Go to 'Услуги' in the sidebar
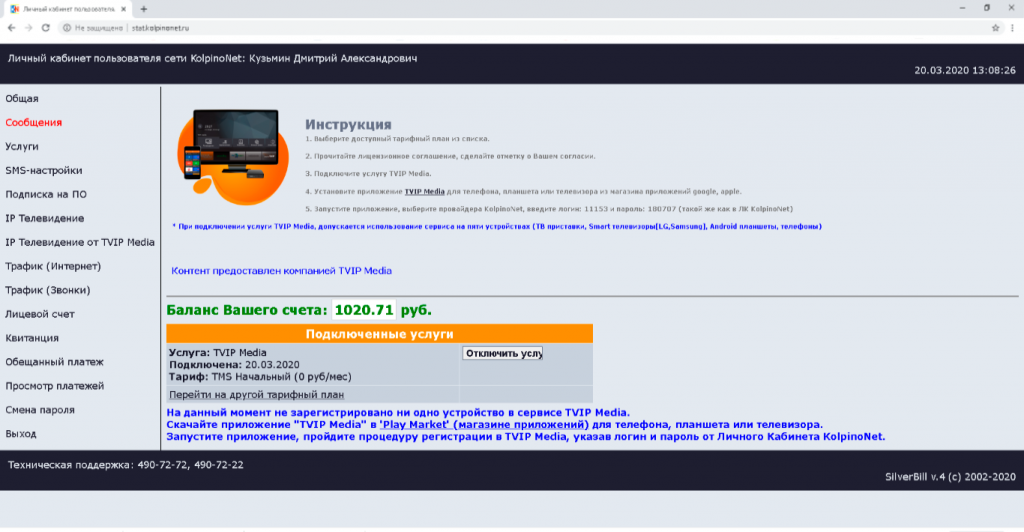The width and height of the screenshot is (1024, 532). click(x=22, y=146)
